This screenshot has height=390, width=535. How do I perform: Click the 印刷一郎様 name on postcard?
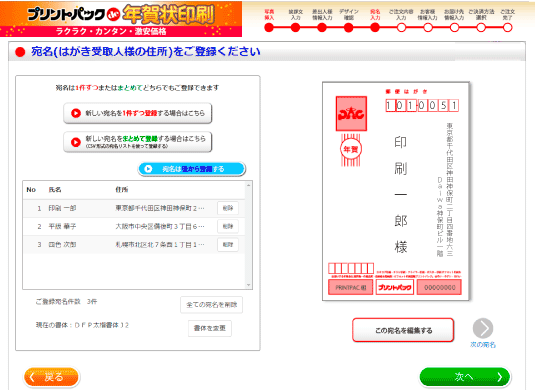[401, 194]
